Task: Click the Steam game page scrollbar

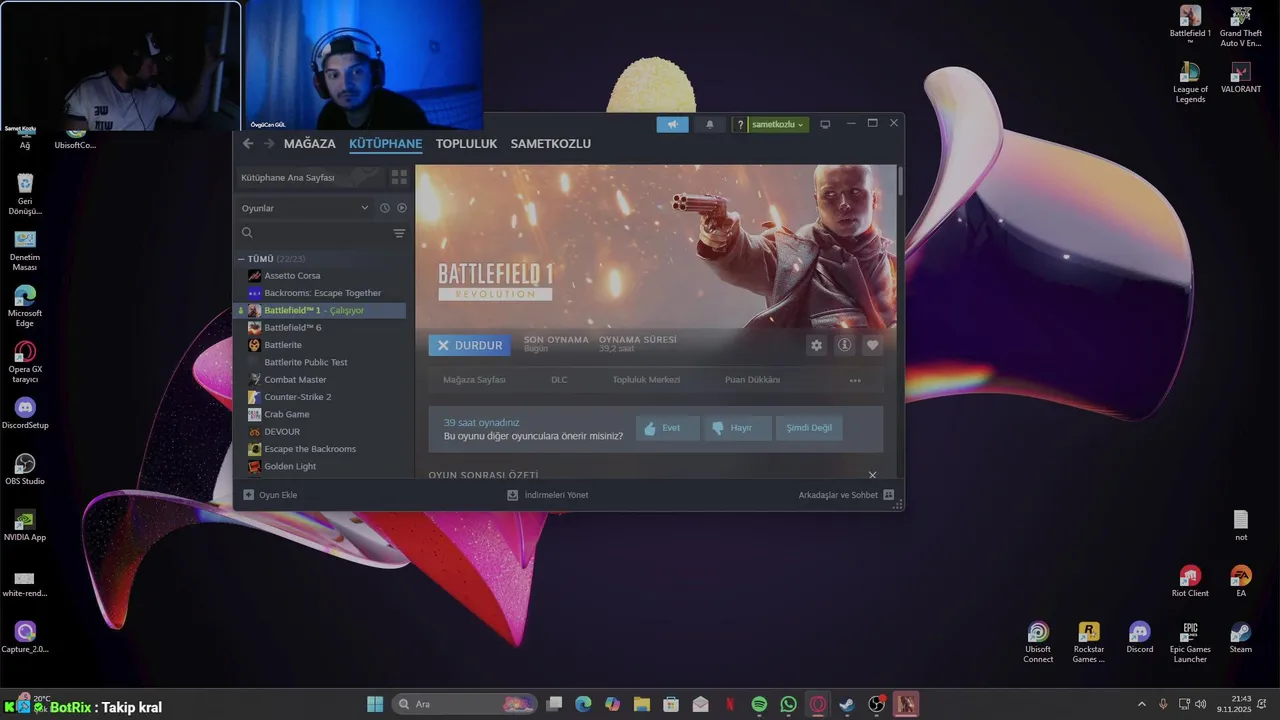Action: coord(900,181)
